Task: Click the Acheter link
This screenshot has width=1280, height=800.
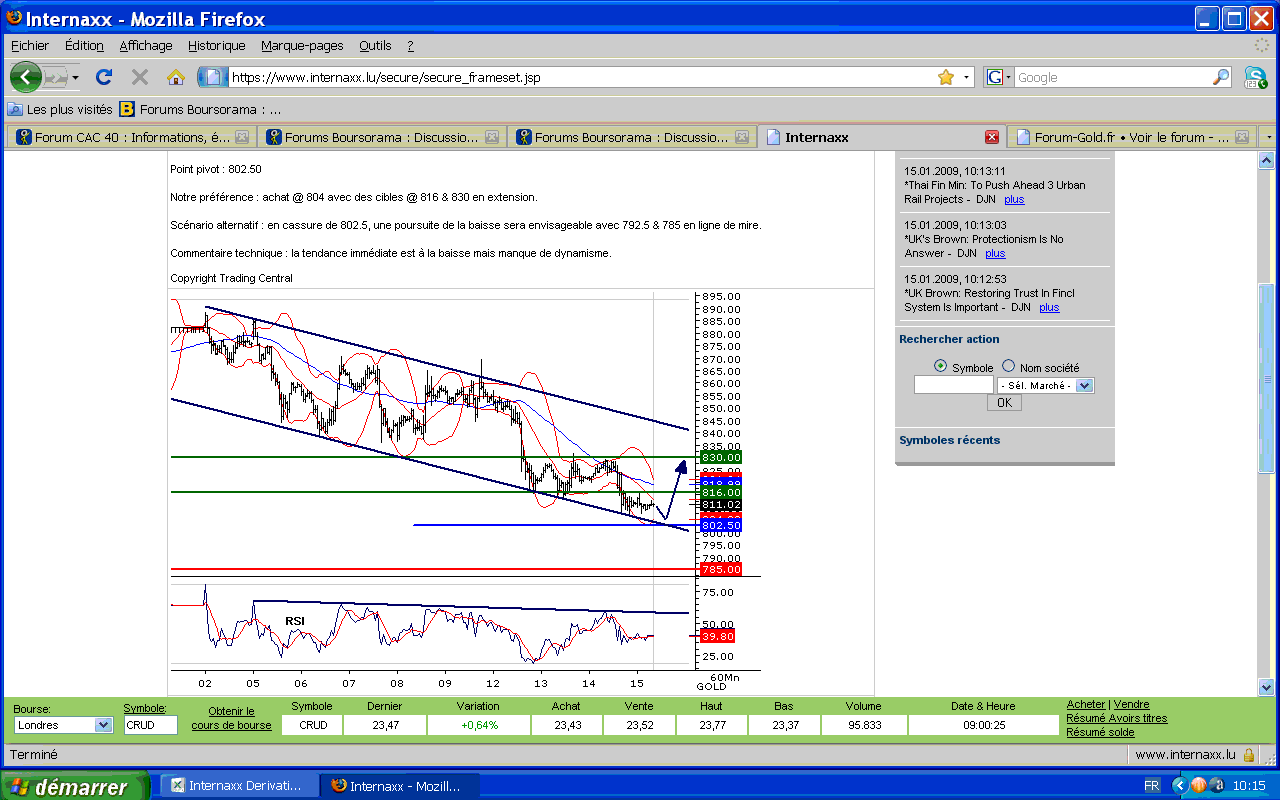Action: point(1086,705)
